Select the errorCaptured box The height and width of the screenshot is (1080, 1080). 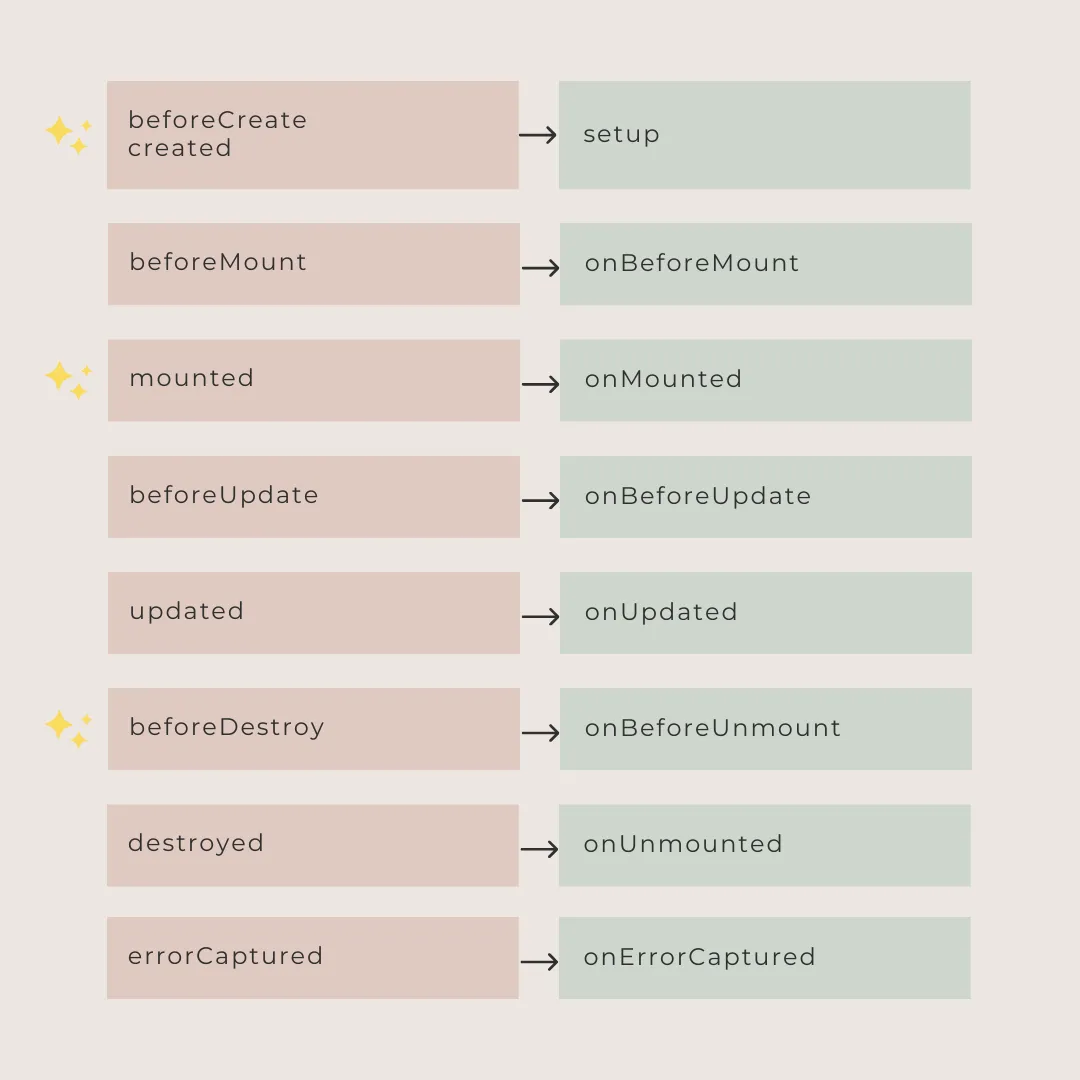(x=313, y=958)
